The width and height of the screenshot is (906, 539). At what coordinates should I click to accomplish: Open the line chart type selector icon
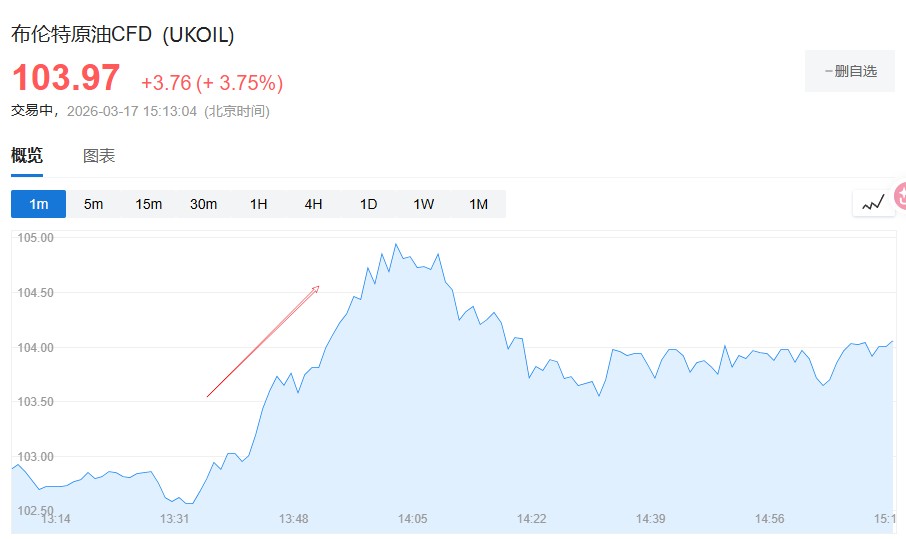point(872,203)
